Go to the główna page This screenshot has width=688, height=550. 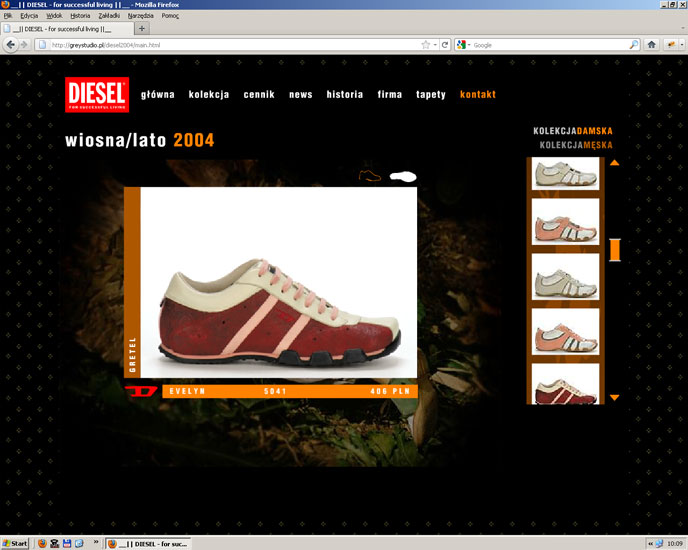pyautogui.click(x=158, y=94)
